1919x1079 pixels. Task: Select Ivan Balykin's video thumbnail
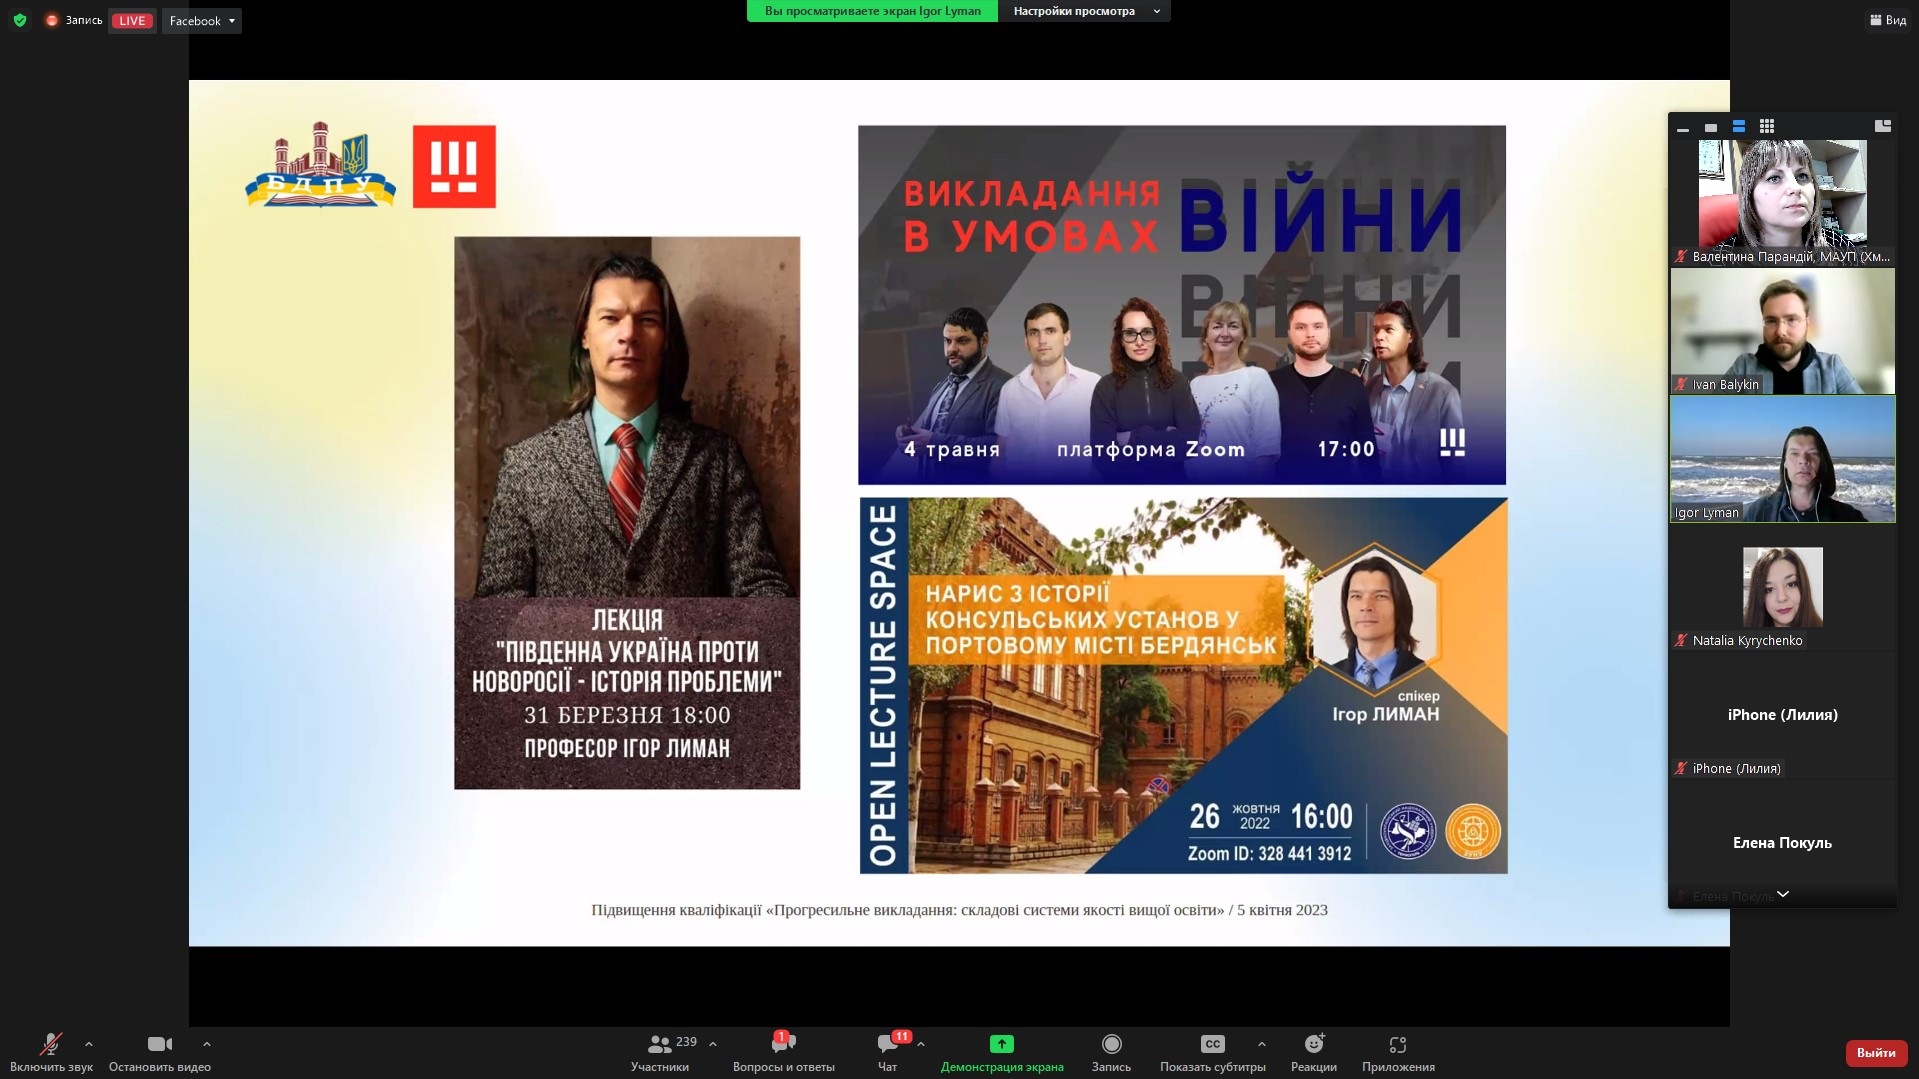coord(1782,331)
